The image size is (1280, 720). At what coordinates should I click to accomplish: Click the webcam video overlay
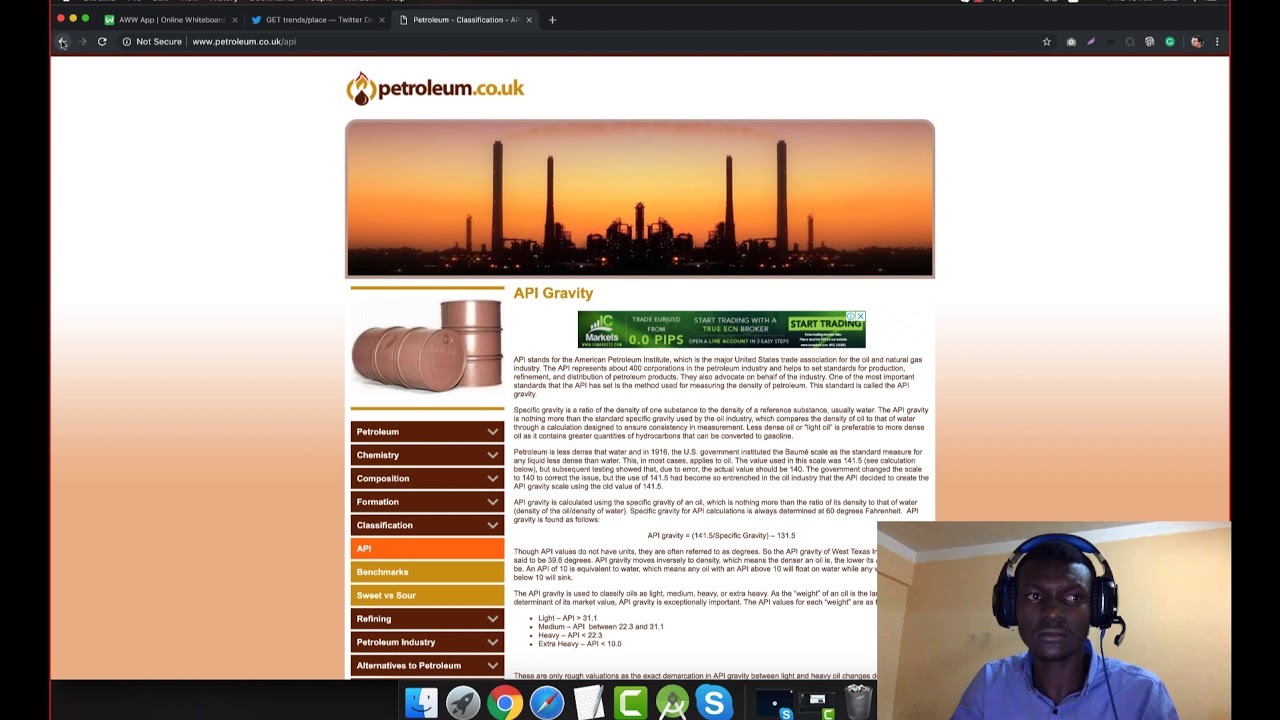click(1054, 620)
